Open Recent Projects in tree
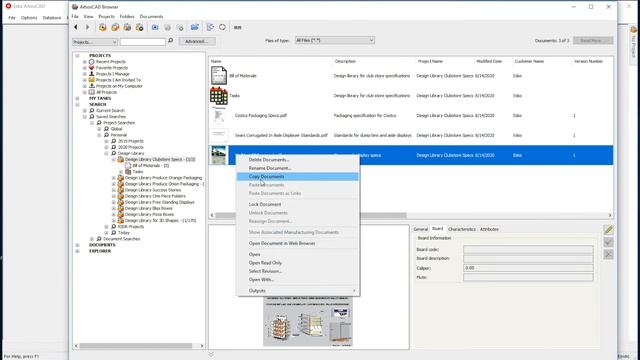This screenshot has height=360, width=640. pos(111,62)
